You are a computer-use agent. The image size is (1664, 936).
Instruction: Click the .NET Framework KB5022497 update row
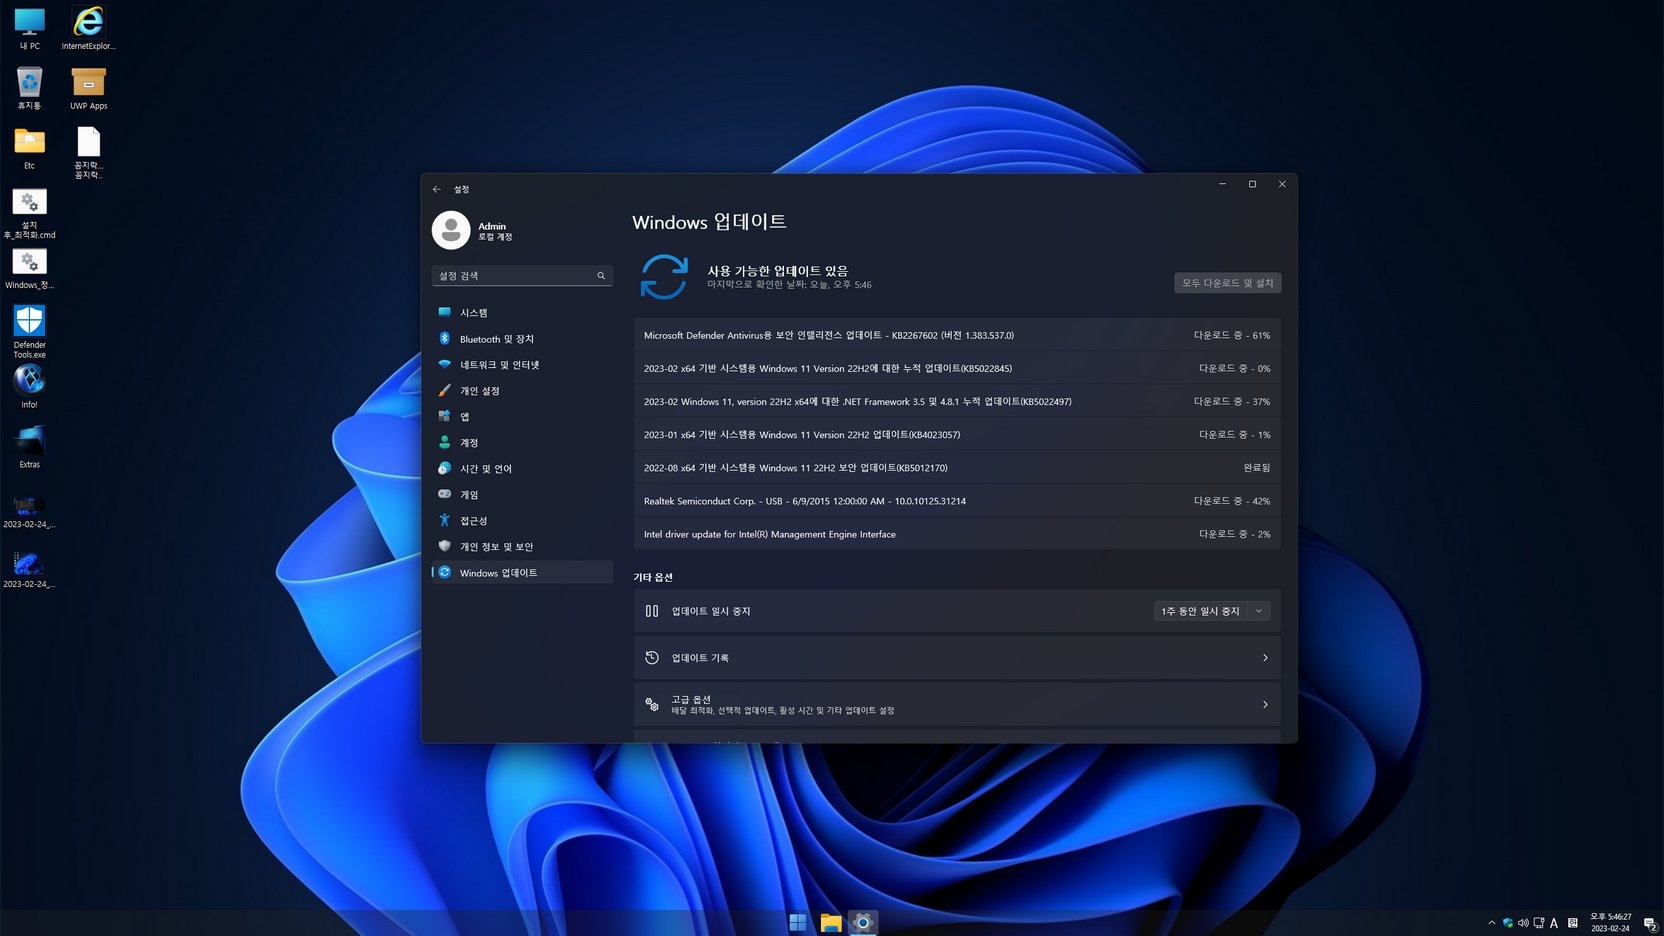point(957,401)
